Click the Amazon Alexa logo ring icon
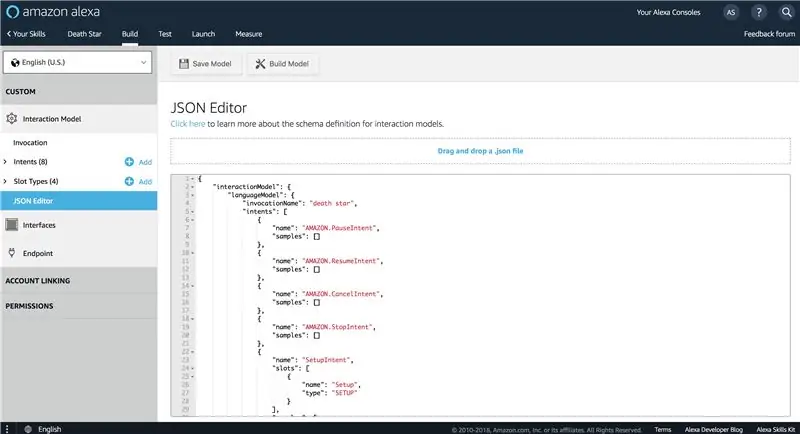Viewport: 800px width, 434px height. 13,12
